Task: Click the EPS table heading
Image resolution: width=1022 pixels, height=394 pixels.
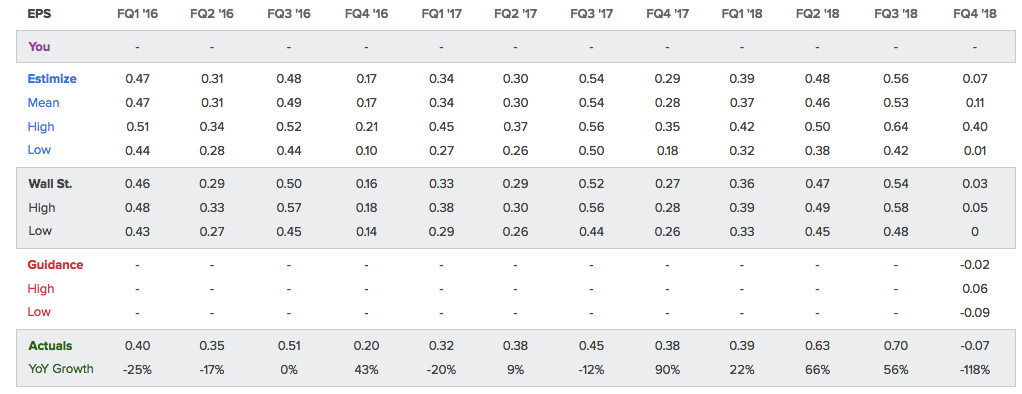Action: pyautogui.click(x=39, y=14)
